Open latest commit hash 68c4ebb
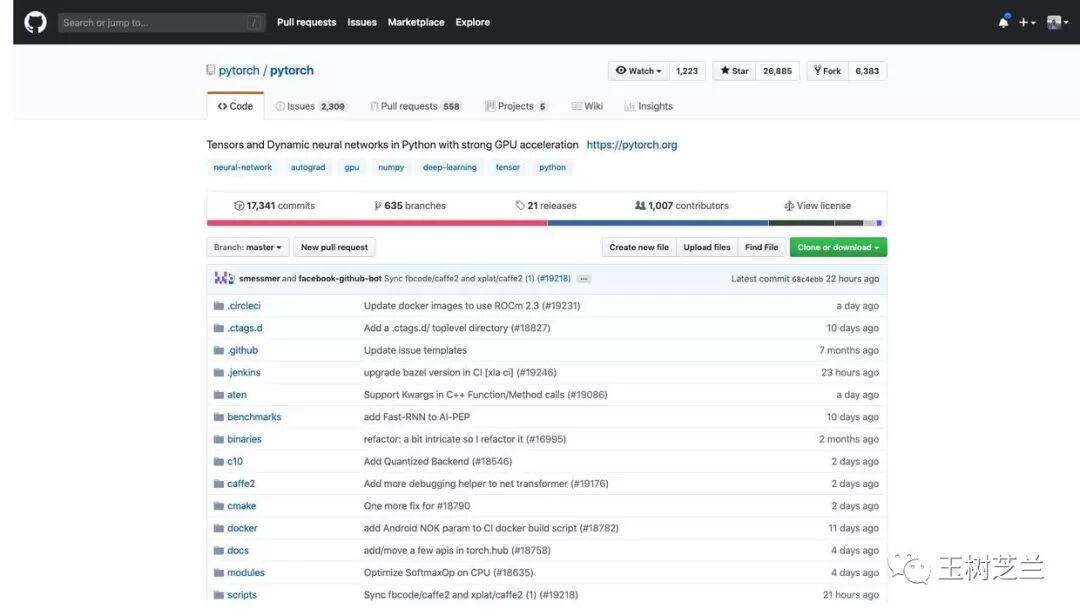 tap(807, 279)
